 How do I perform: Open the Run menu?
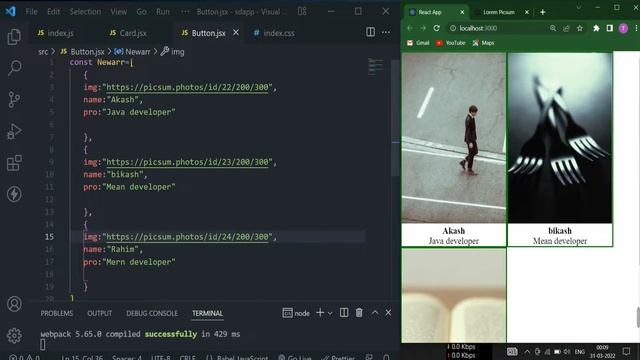[163, 12]
